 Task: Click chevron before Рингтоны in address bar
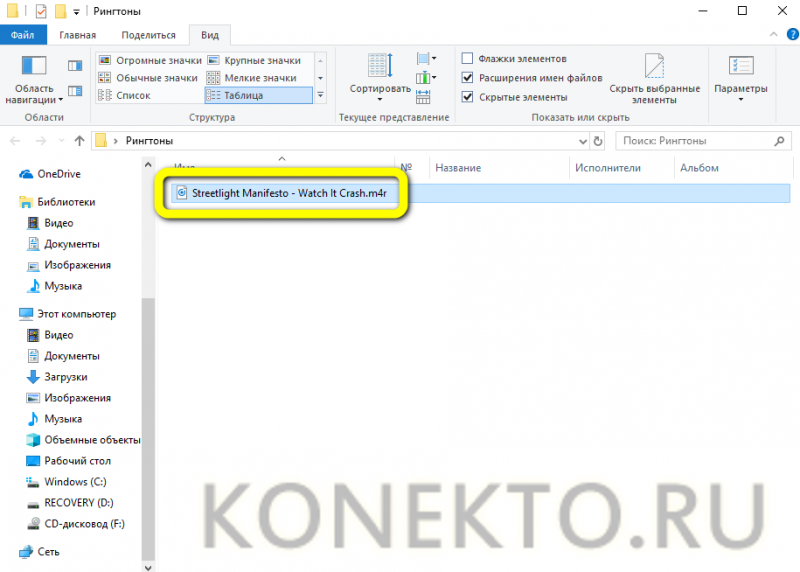coord(115,141)
